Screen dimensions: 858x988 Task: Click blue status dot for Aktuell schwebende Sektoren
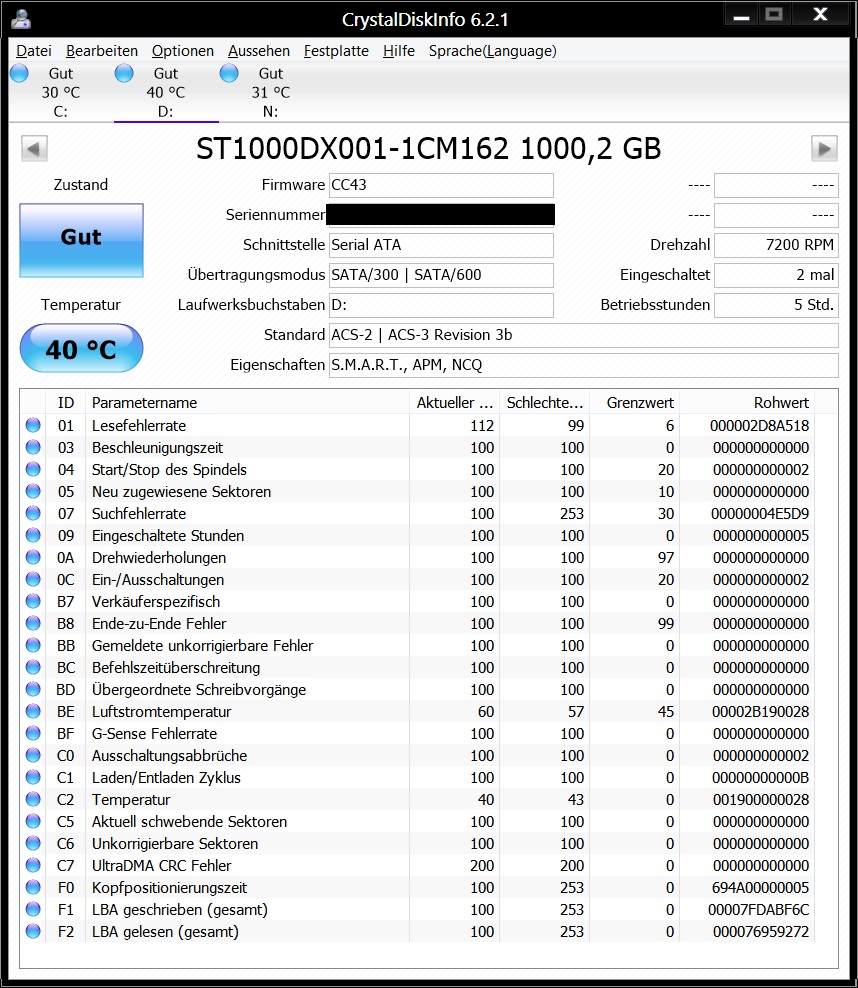33,821
